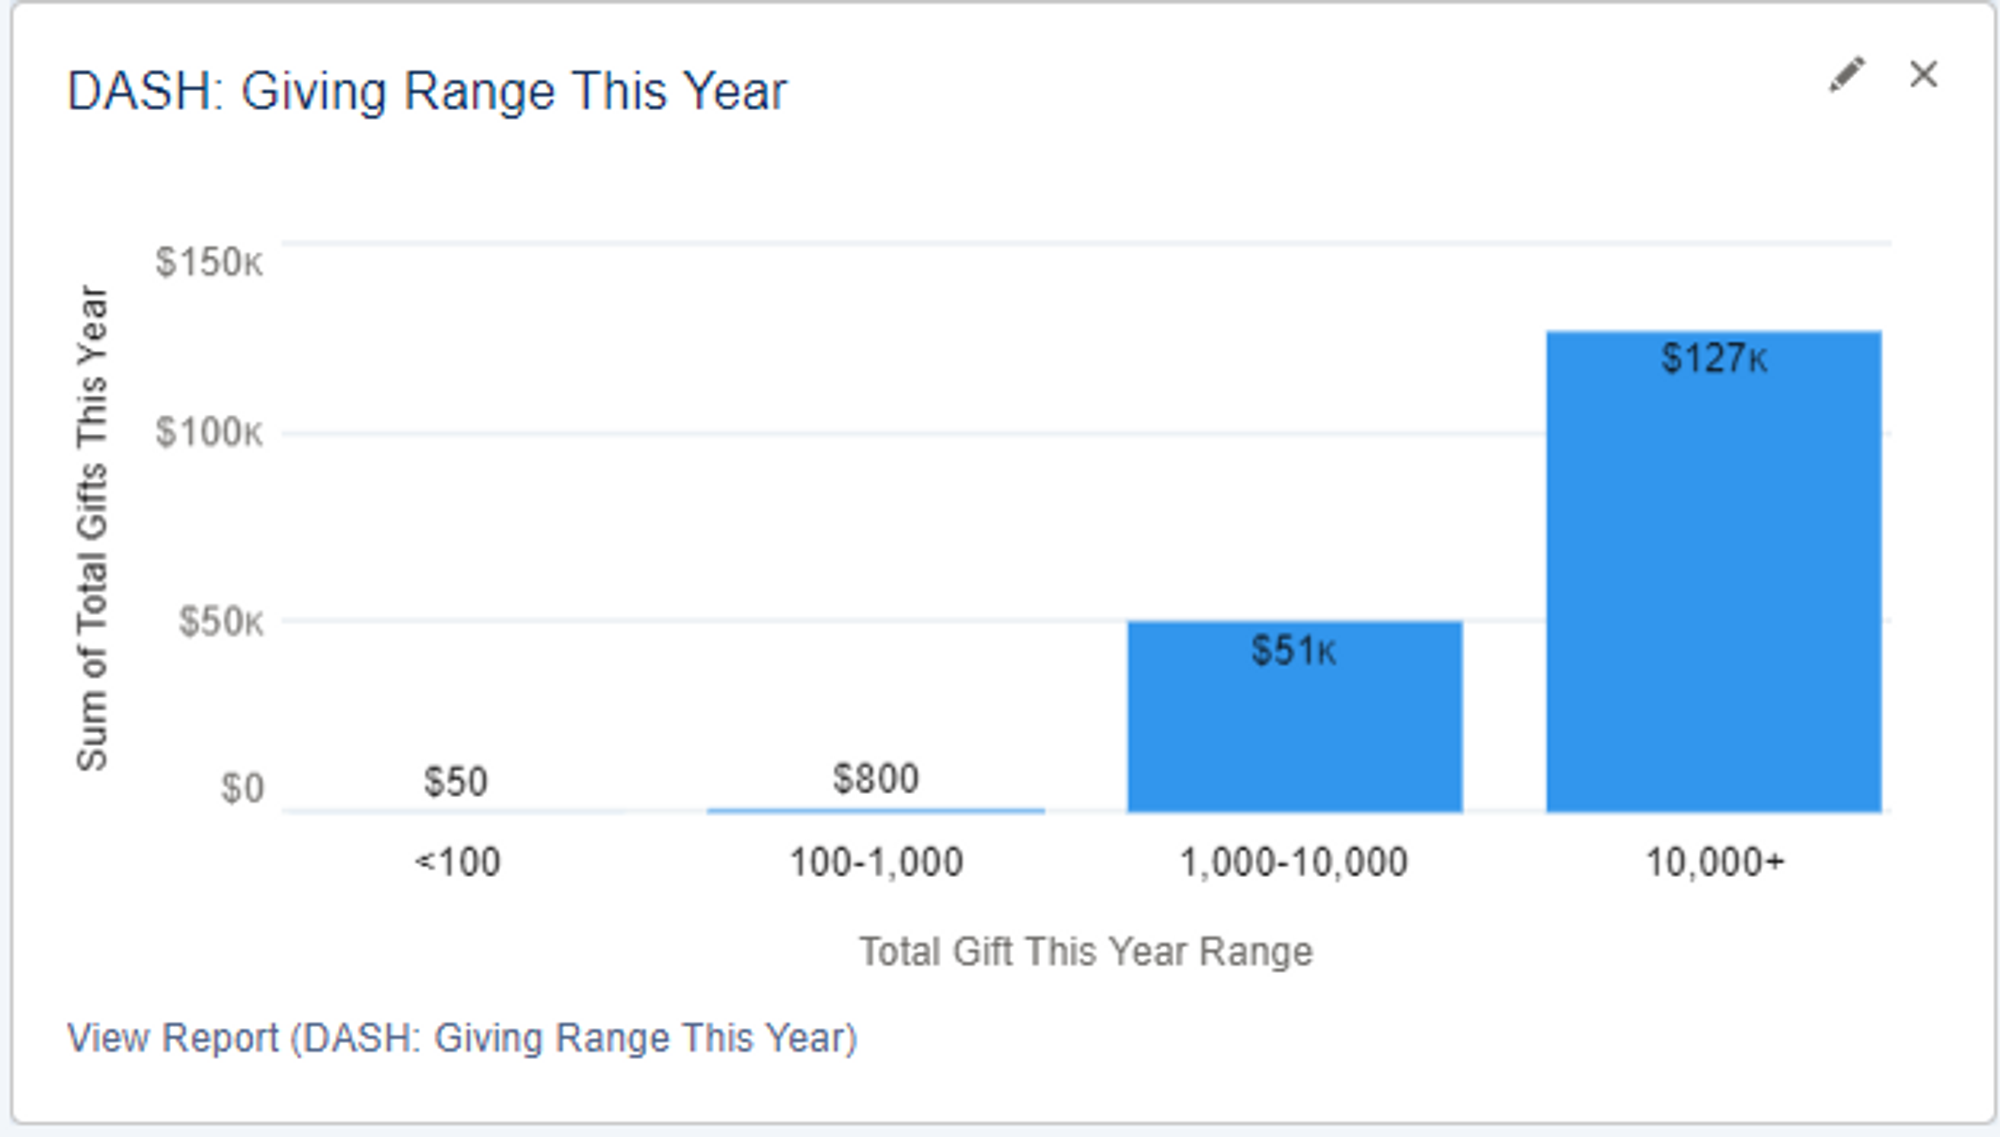Image resolution: width=2000 pixels, height=1137 pixels.
Task: Click the $150K y-axis tick label
Action: point(209,263)
